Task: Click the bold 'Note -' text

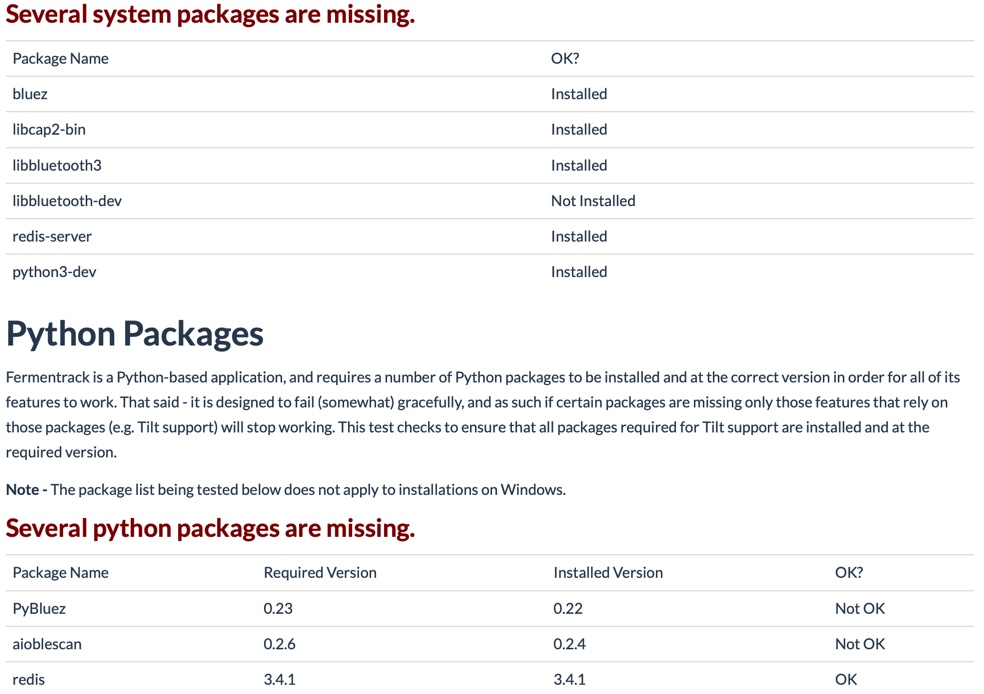Action: pos(26,490)
